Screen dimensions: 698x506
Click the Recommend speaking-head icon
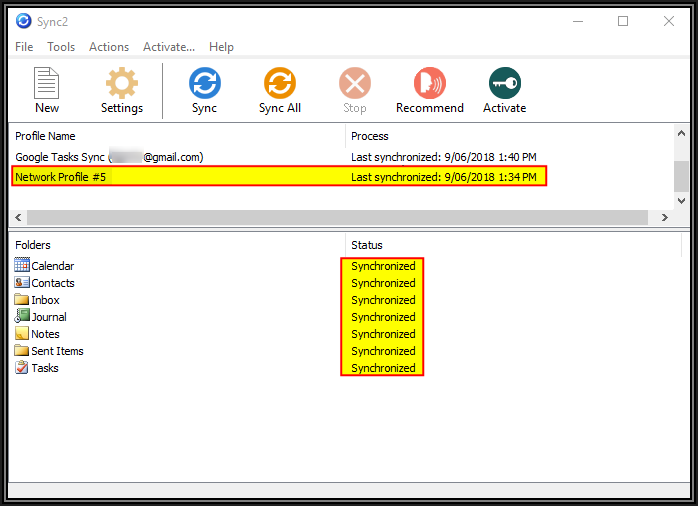tap(430, 83)
